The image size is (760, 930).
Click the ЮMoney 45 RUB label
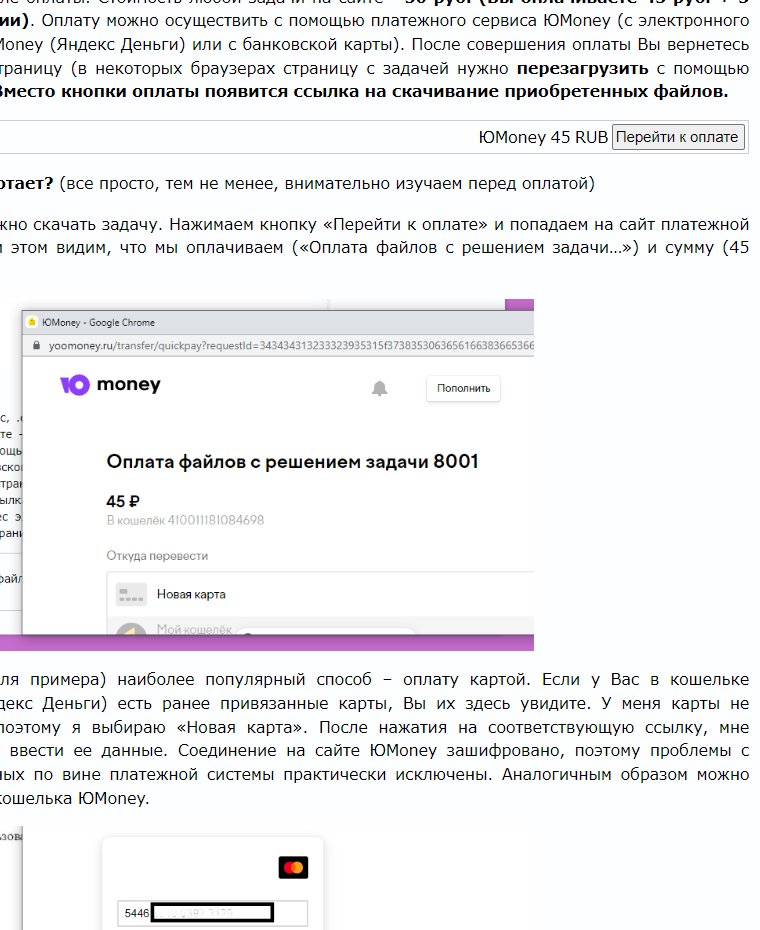point(543,137)
